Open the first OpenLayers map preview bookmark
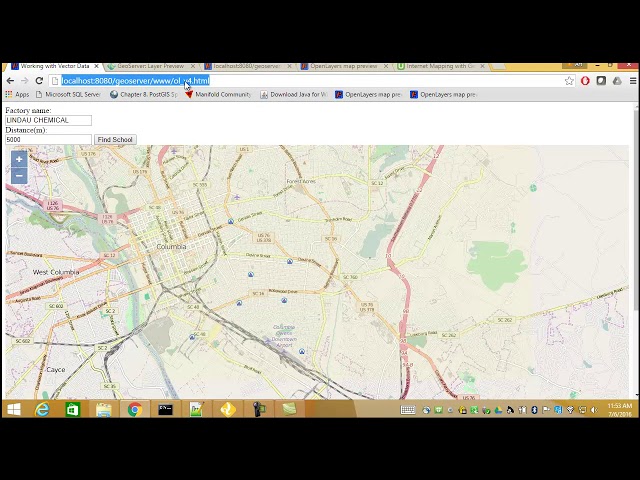640x480 pixels. pos(369,95)
